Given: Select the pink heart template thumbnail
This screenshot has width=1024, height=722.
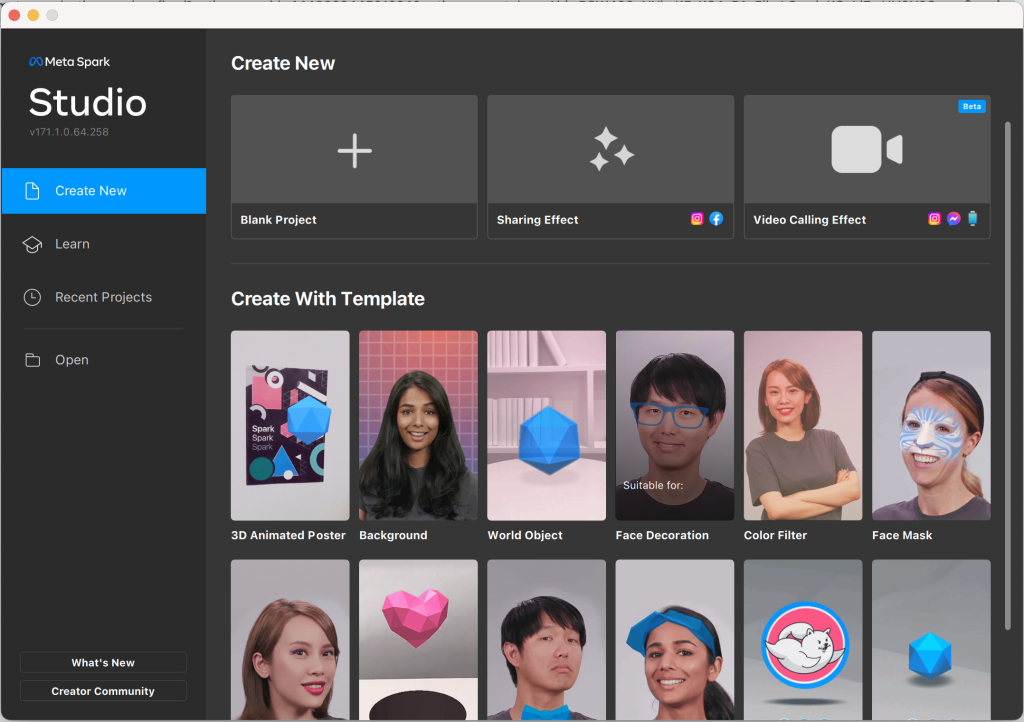Looking at the screenshot, I should [419, 640].
